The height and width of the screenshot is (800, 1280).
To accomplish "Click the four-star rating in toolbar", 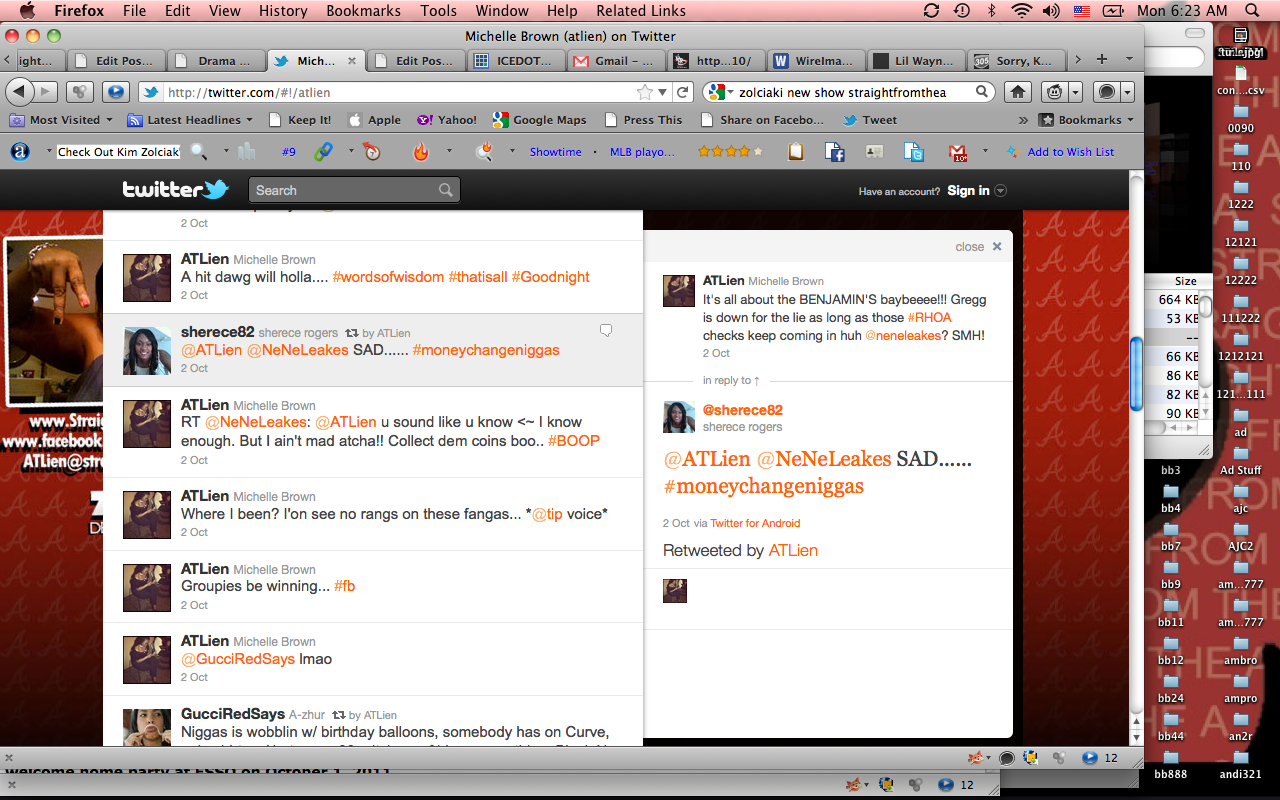I will click(x=730, y=152).
